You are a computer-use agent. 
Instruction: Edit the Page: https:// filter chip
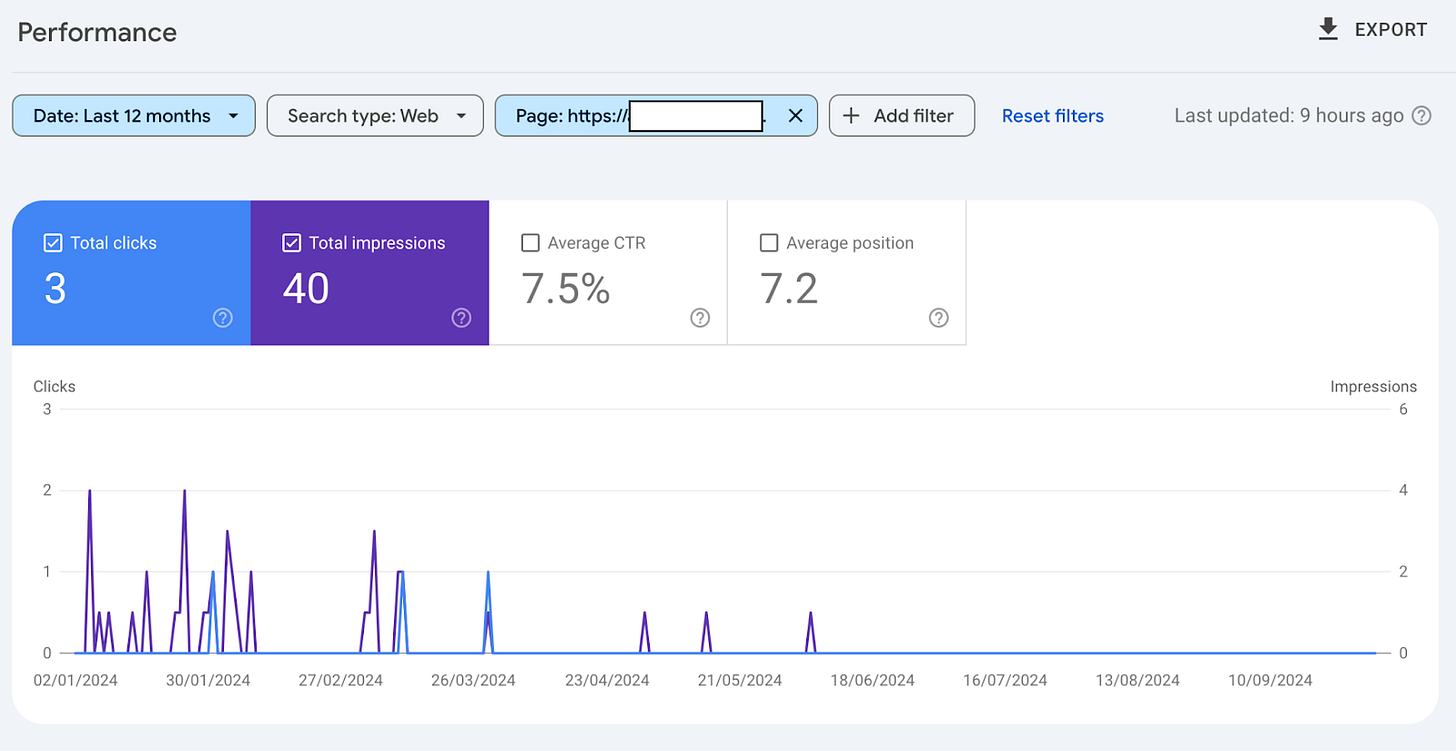tap(656, 116)
